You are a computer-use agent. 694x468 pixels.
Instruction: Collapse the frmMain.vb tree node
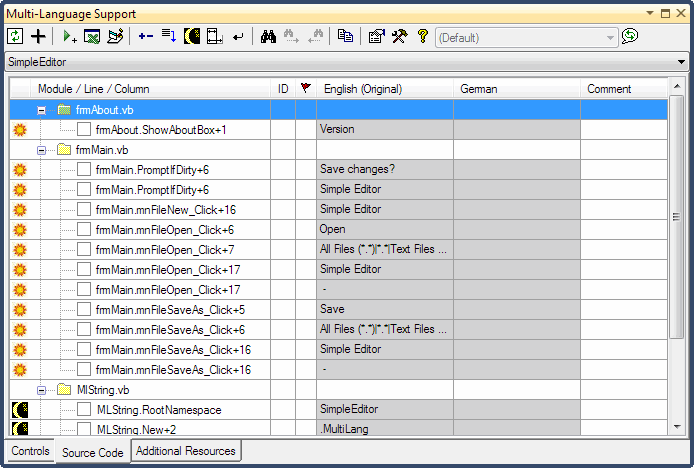42,150
